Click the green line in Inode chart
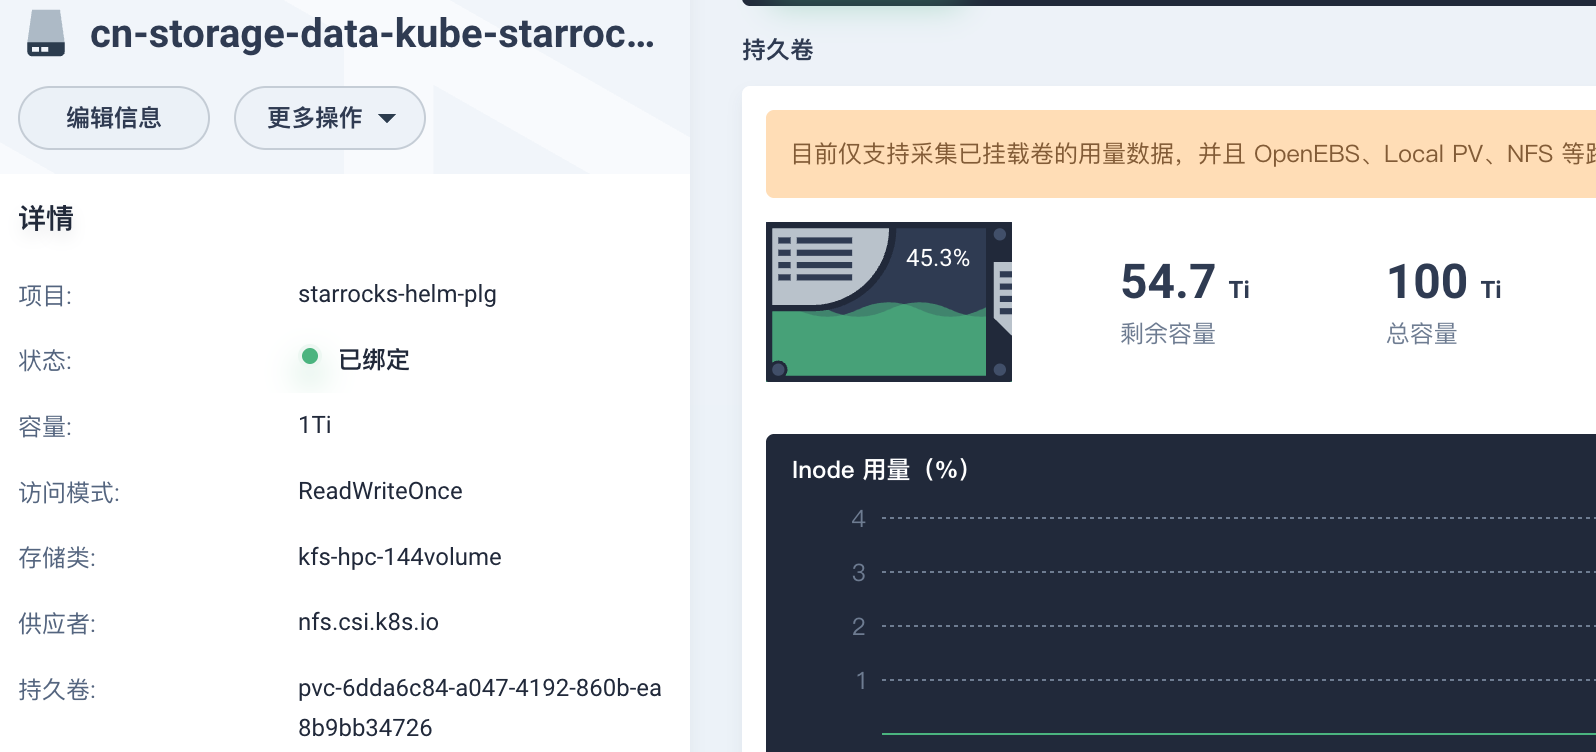 point(1200,734)
